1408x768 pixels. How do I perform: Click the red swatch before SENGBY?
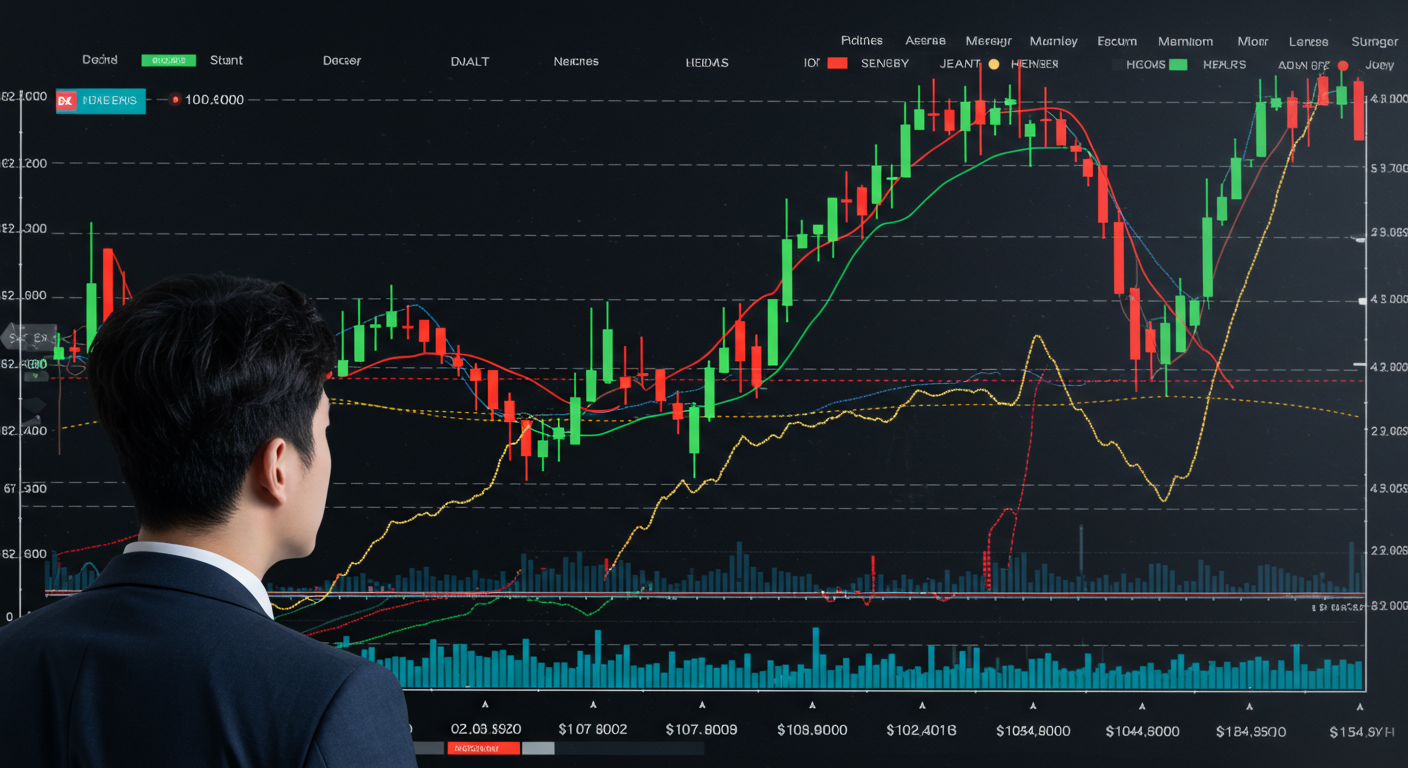tap(838, 63)
